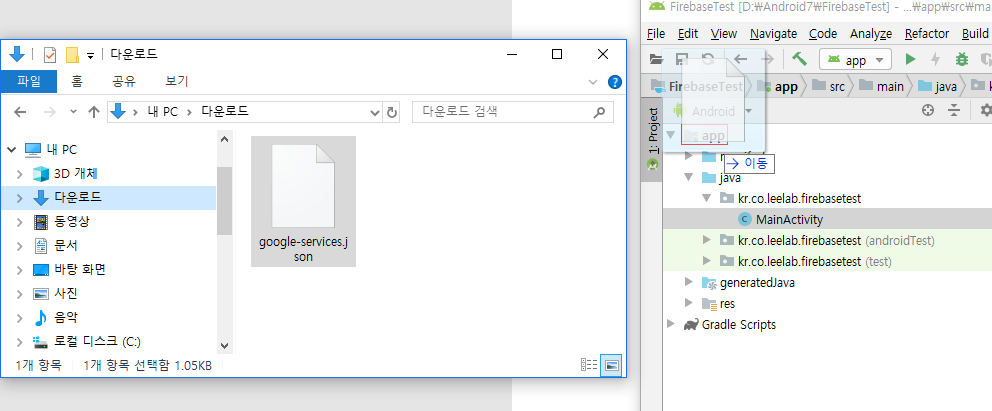Go up one folder level in Explorer

coord(91,112)
